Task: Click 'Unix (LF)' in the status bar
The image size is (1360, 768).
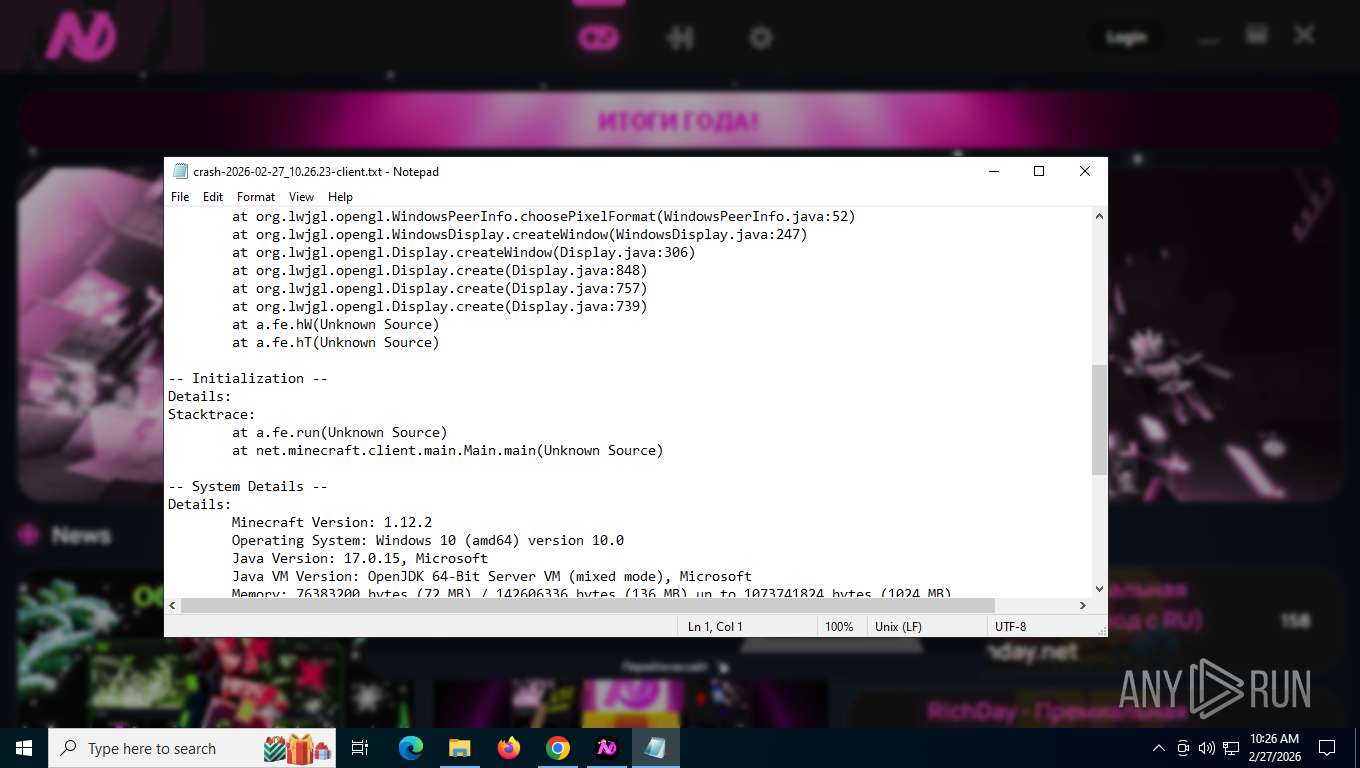Action: coord(898,627)
